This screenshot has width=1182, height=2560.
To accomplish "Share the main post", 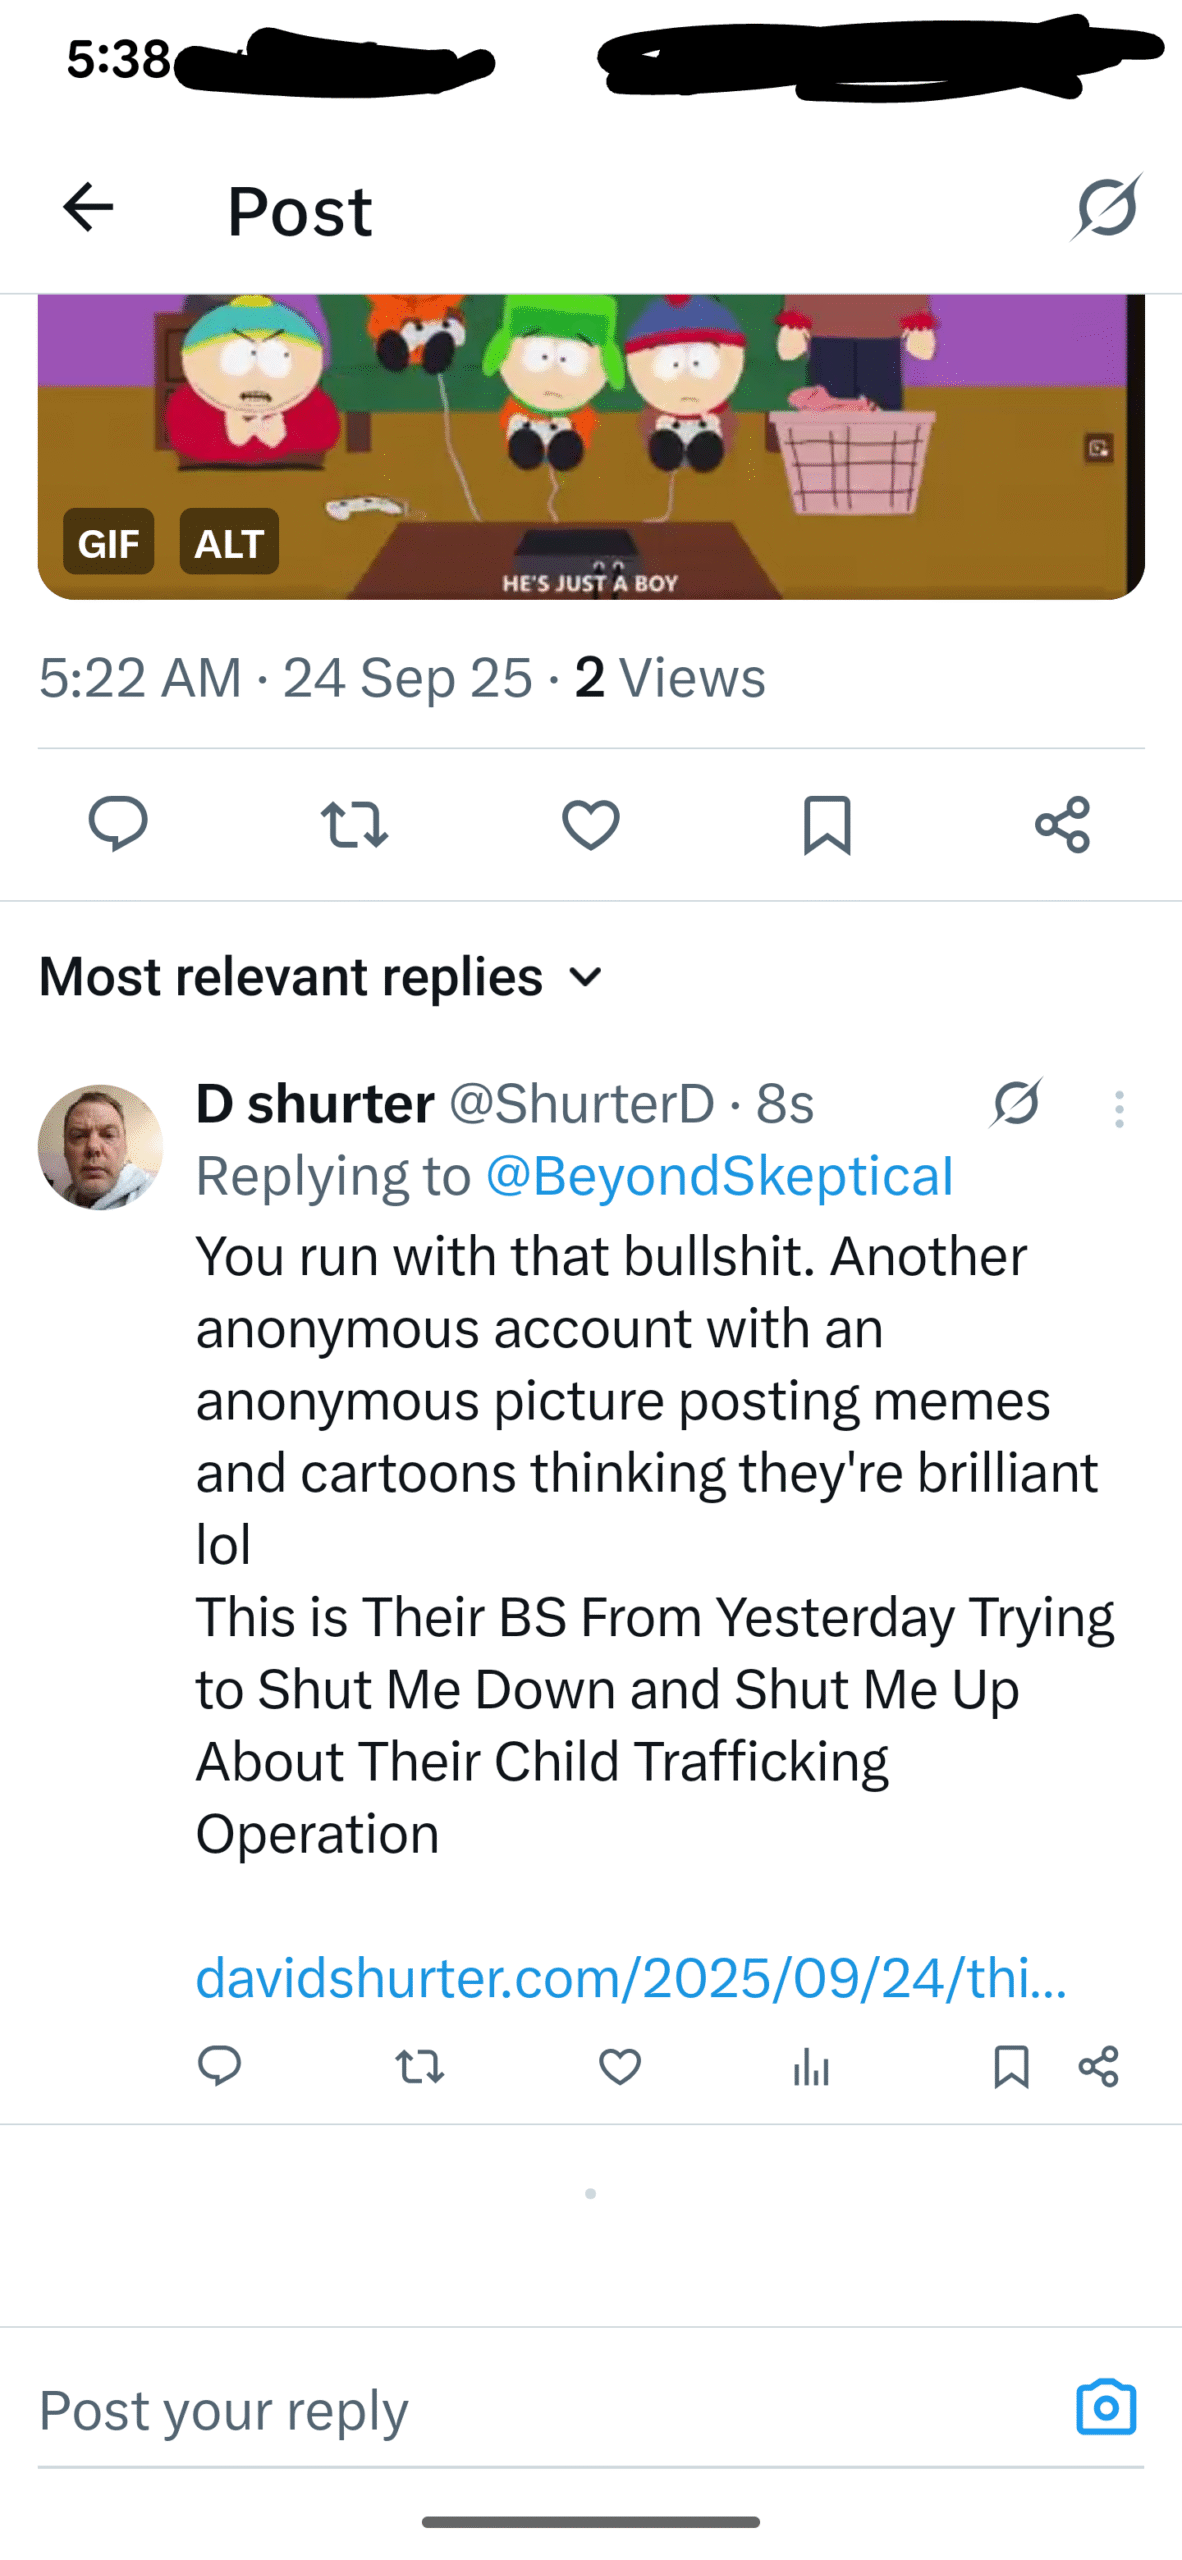I will tap(1062, 824).
